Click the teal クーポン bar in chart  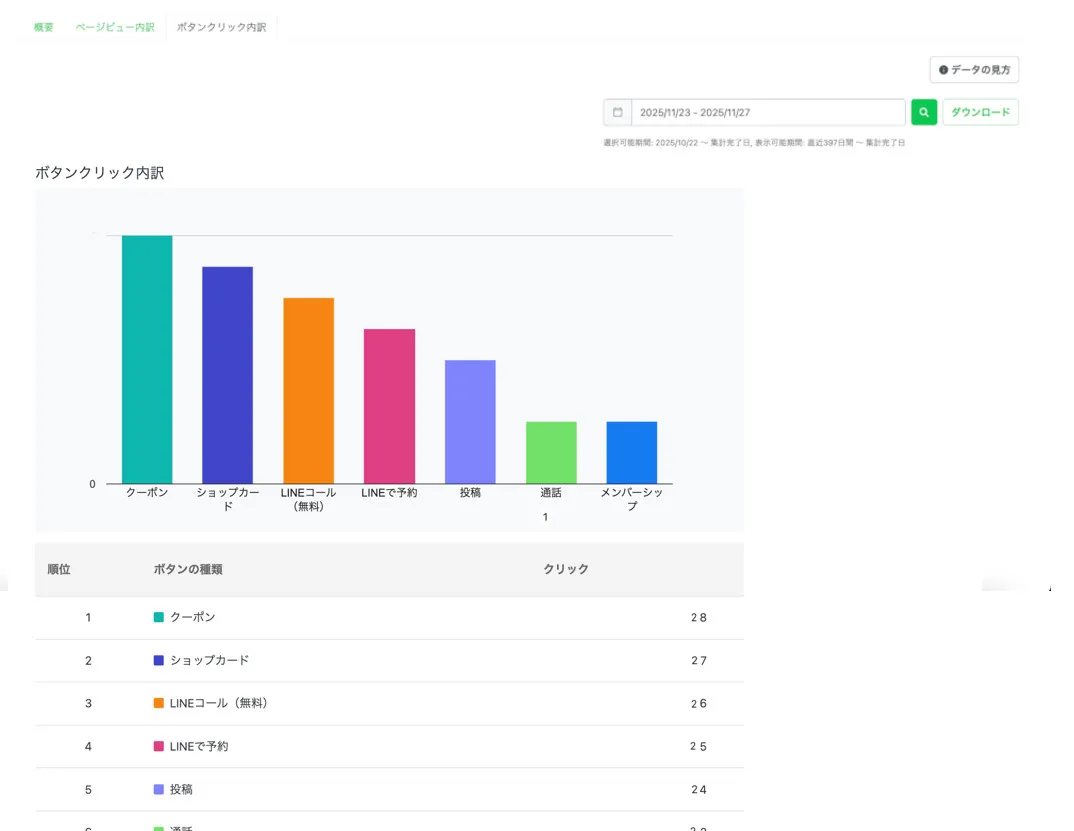tap(147, 360)
